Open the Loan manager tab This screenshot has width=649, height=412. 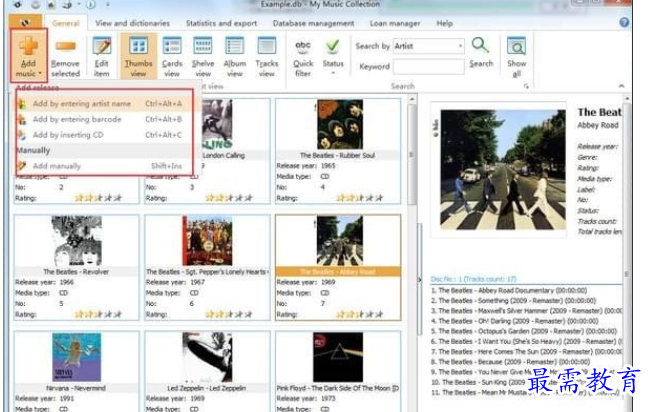395,23
